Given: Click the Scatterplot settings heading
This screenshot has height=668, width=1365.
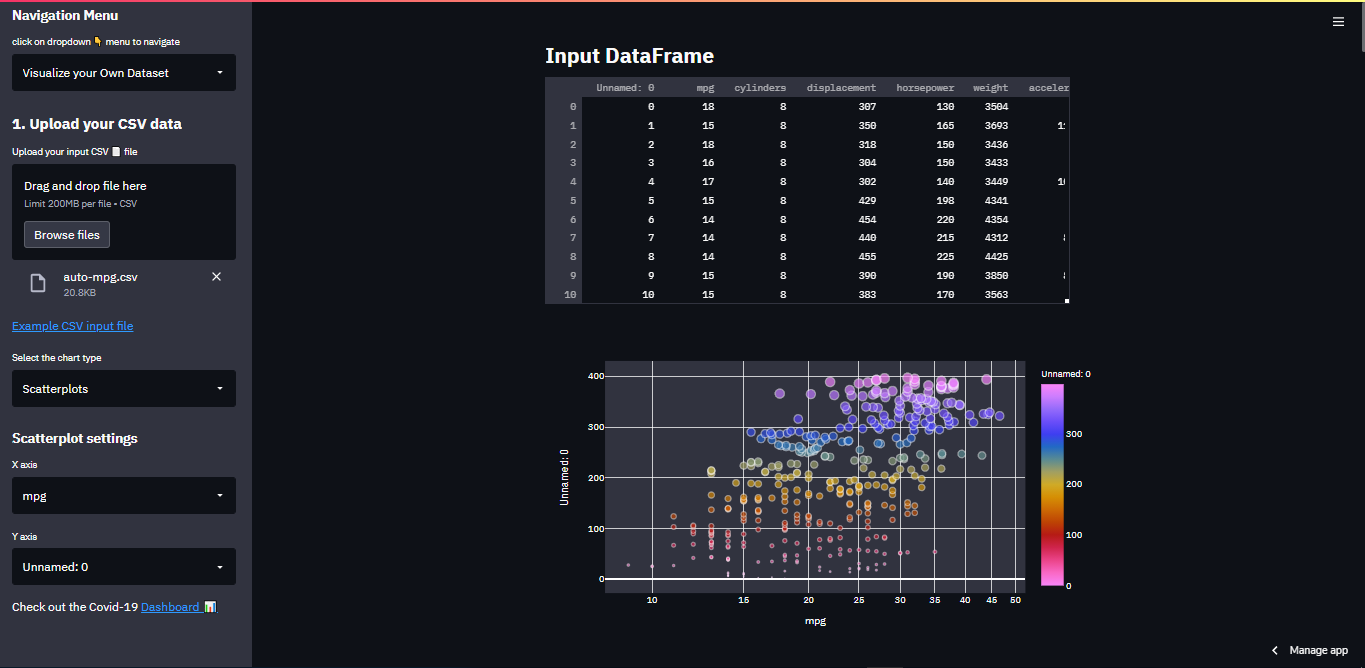Looking at the screenshot, I should click(75, 438).
